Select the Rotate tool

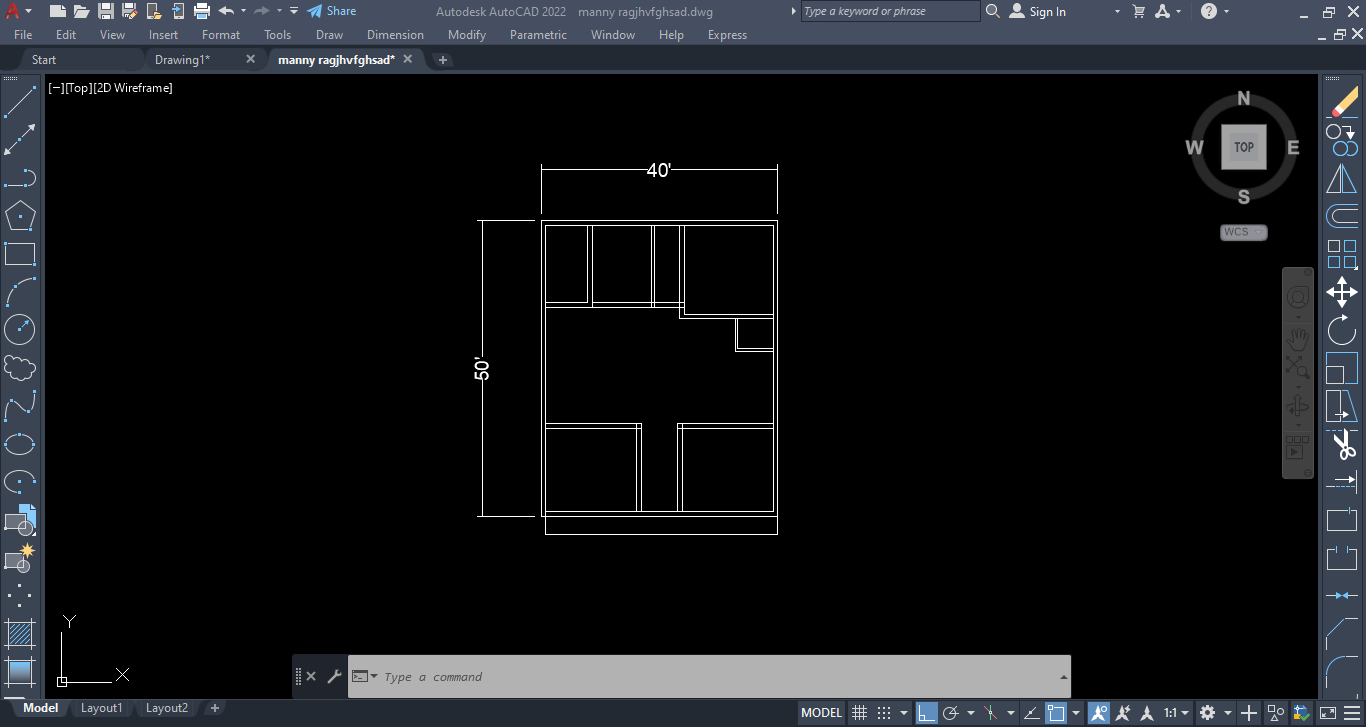tap(1342, 329)
